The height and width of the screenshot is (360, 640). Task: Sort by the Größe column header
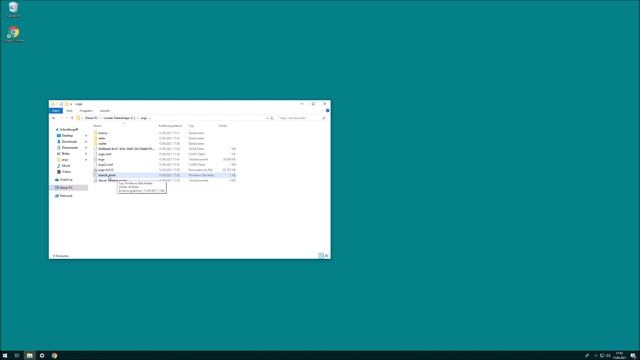coord(223,126)
